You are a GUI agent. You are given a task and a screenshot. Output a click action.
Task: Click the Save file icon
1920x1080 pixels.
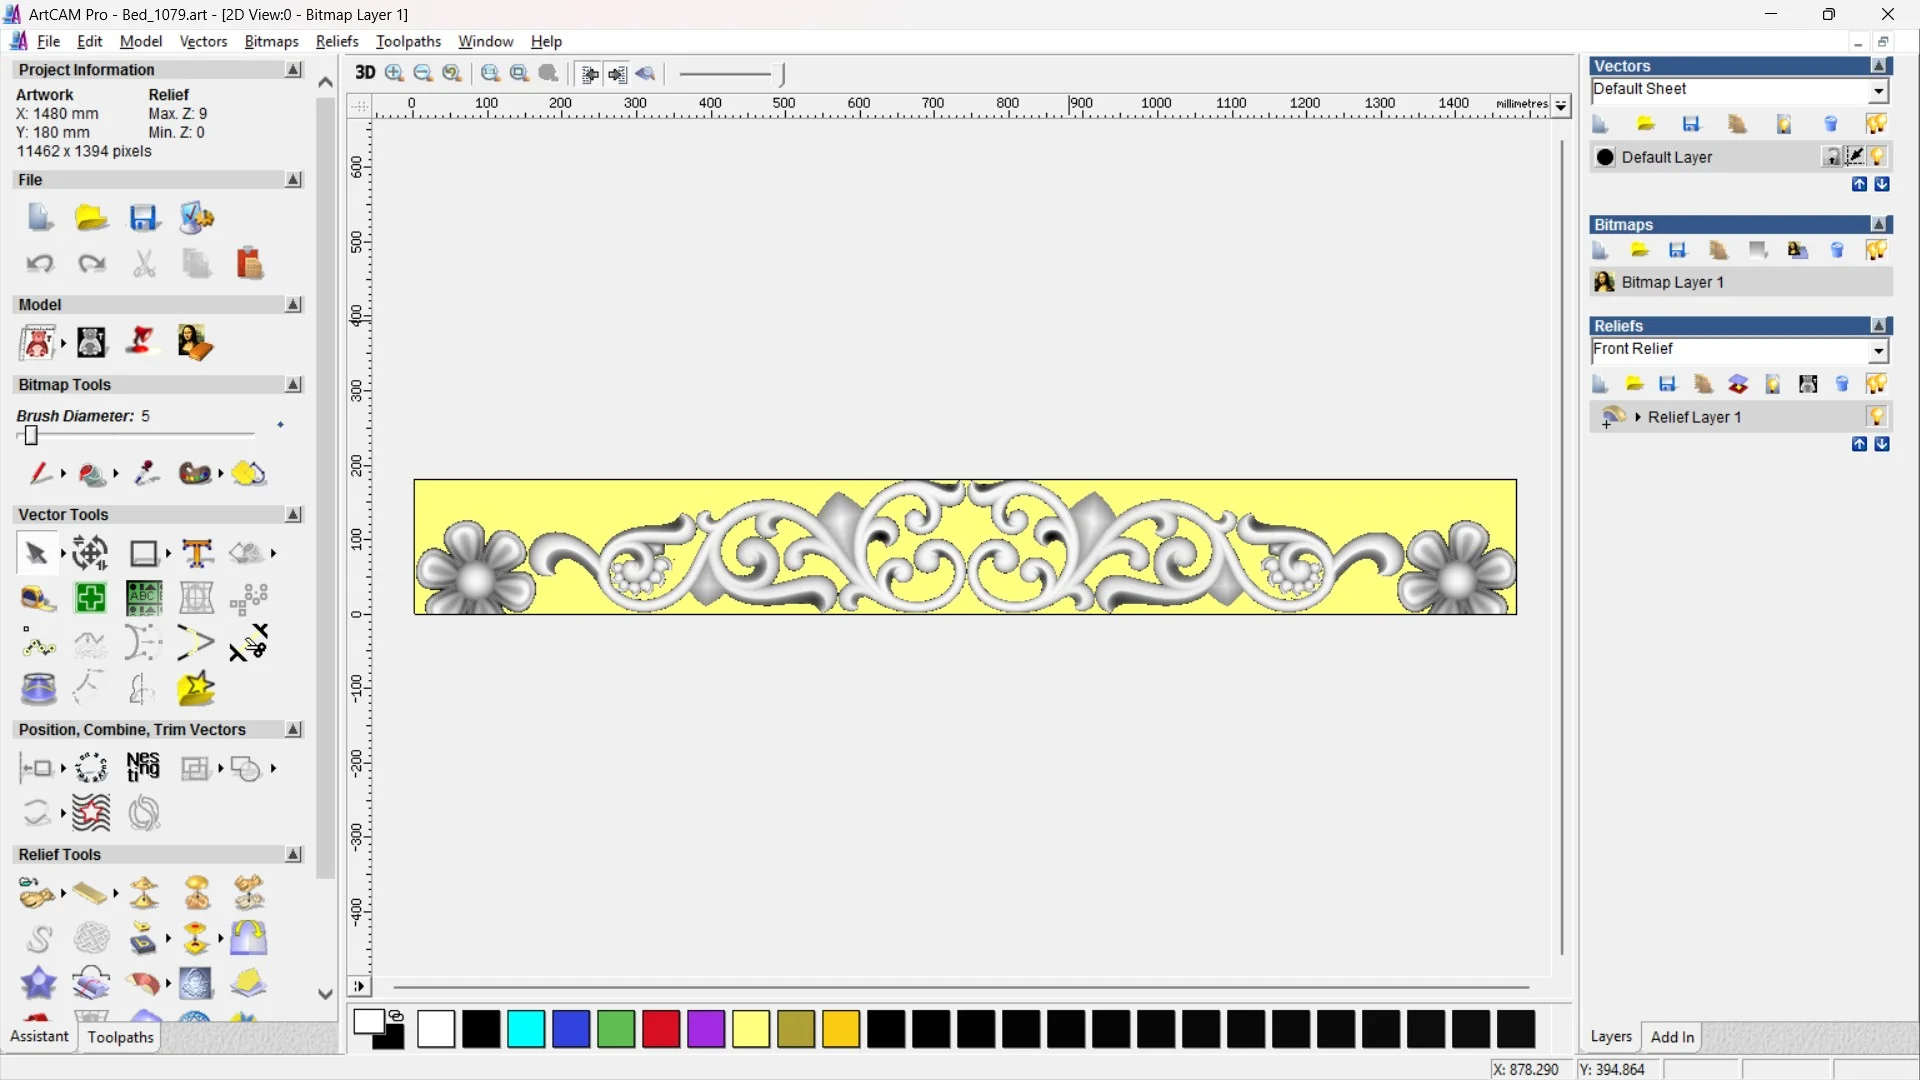144,218
